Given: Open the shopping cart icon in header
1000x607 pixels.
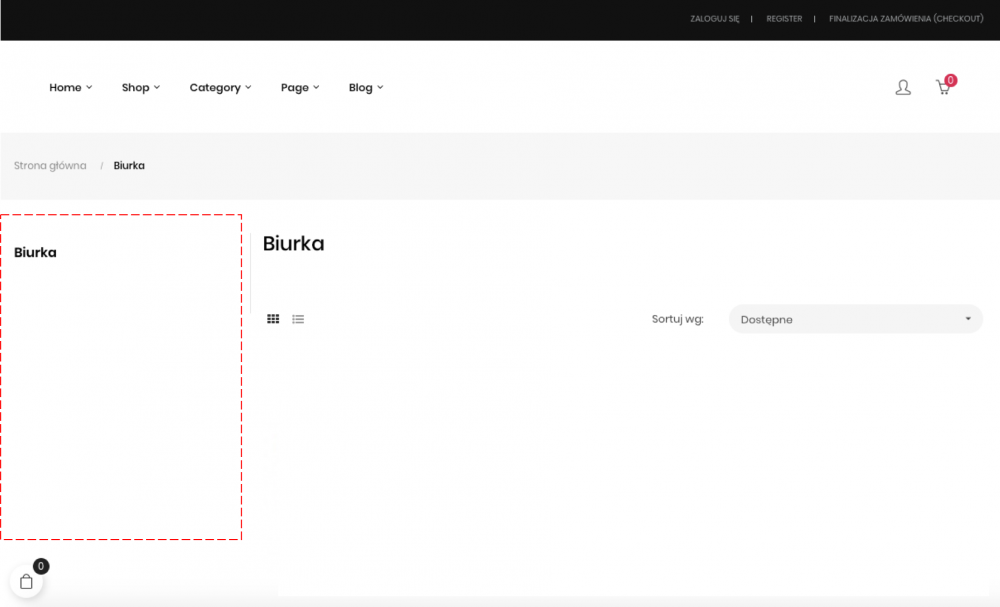Looking at the screenshot, I should click(942, 88).
